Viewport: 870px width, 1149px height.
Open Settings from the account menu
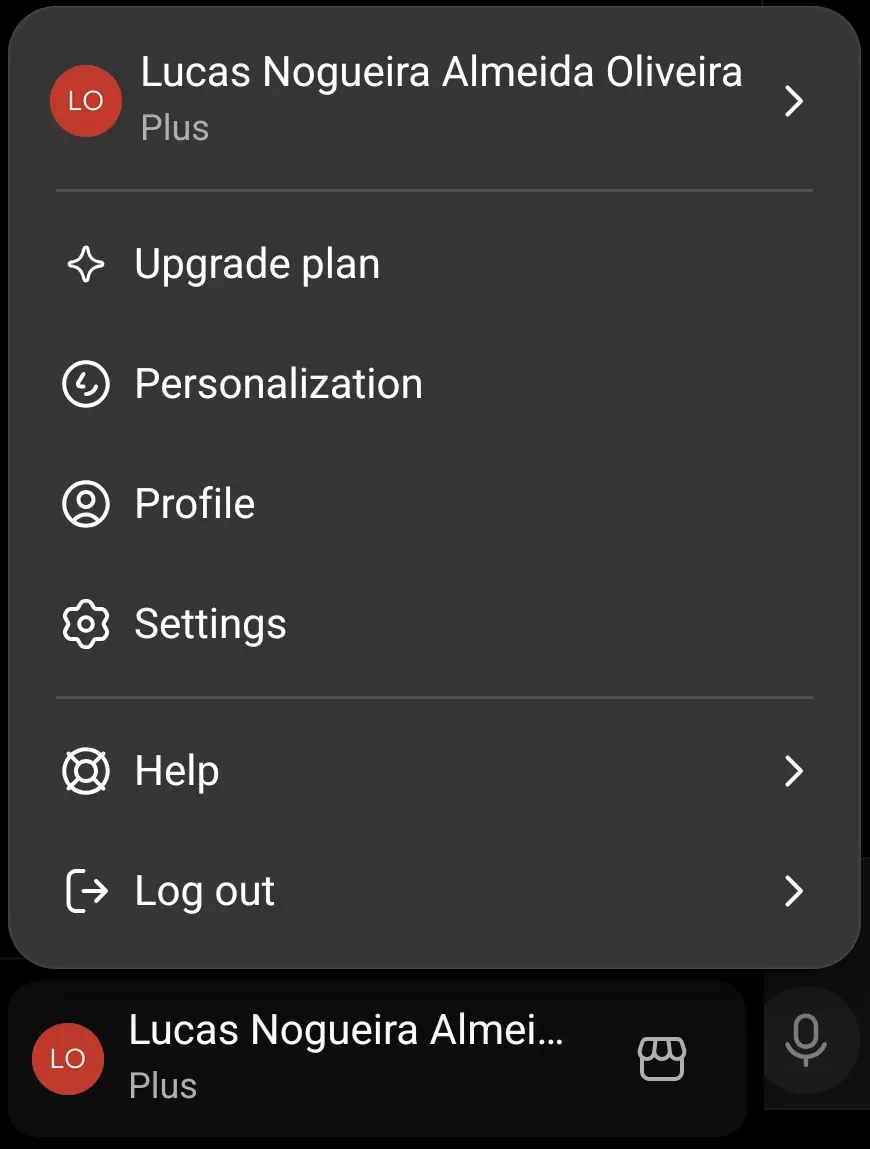(435, 624)
